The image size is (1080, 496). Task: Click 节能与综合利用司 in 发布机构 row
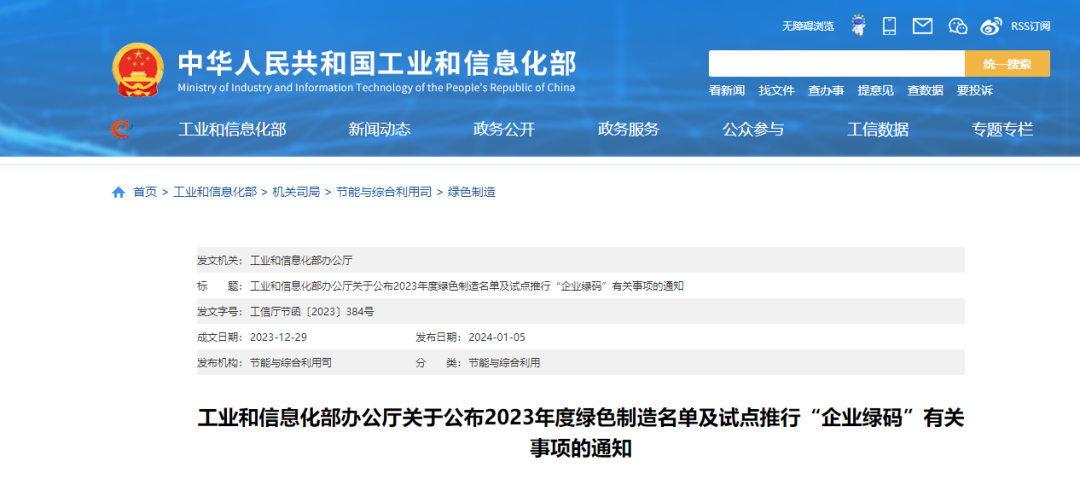pos(291,362)
